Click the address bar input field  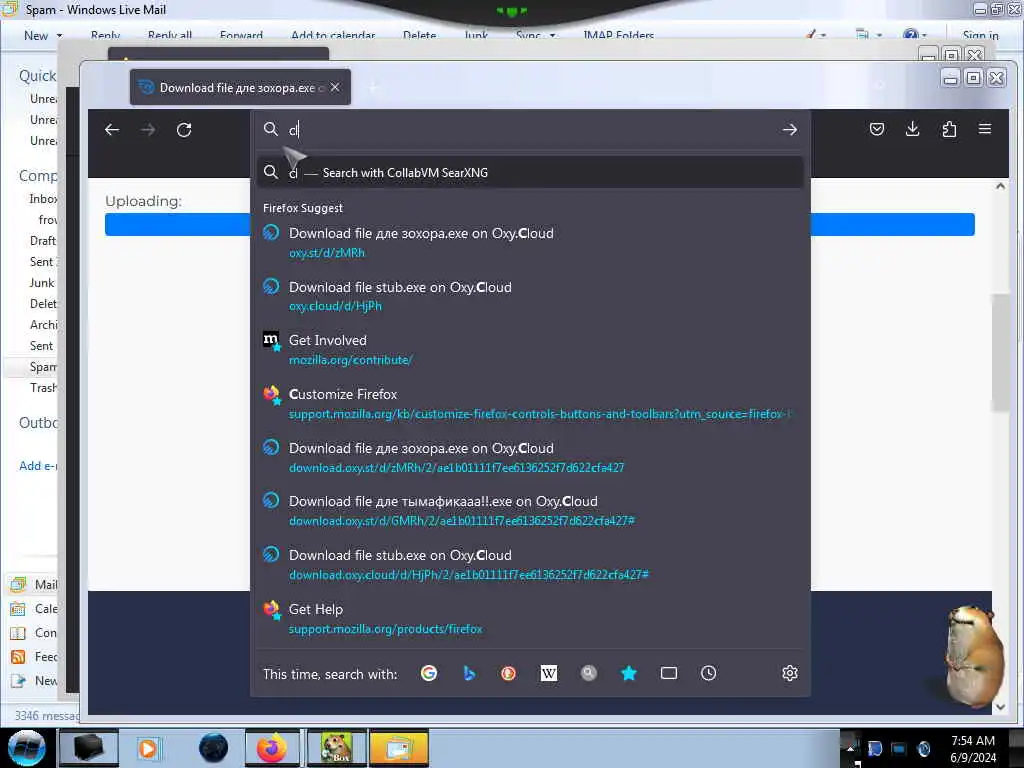530,130
